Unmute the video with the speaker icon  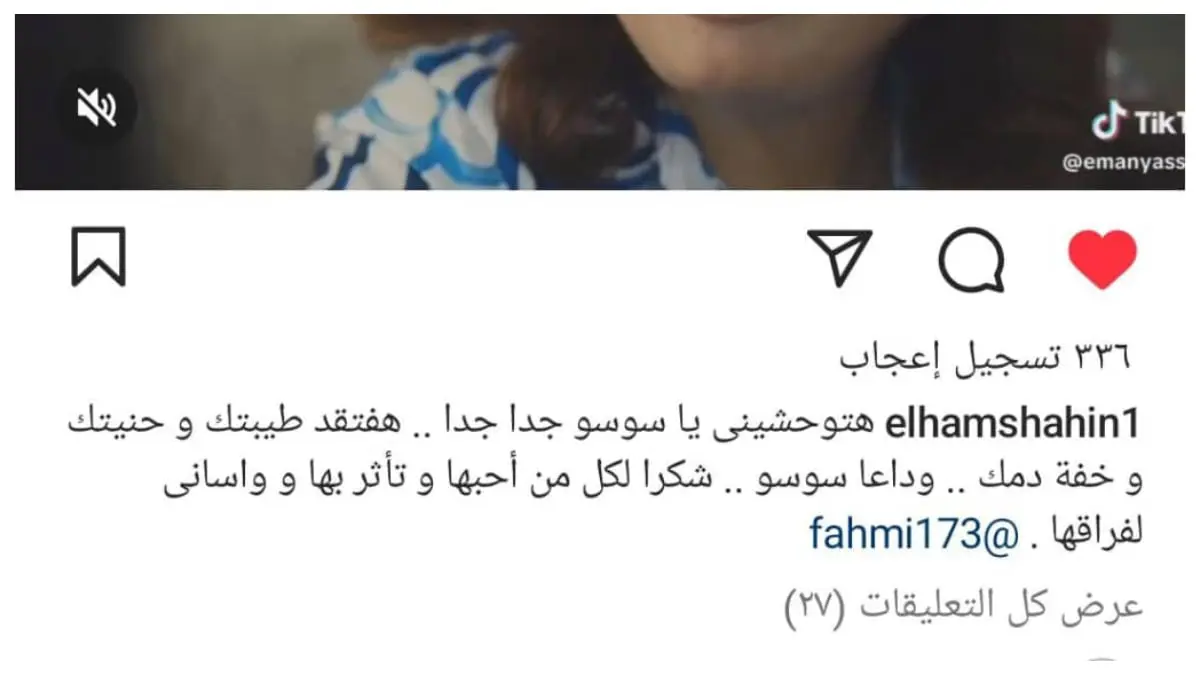coord(97,107)
